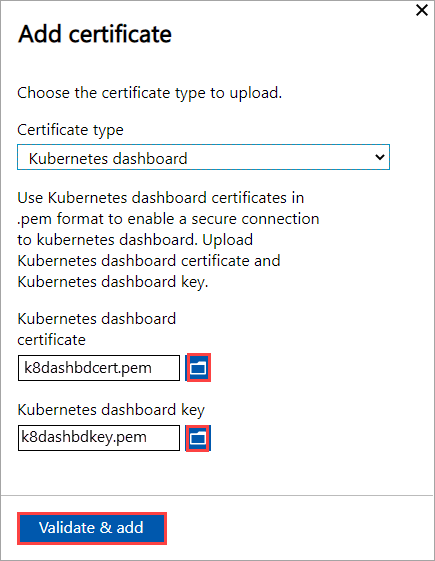The height and width of the screenshot is (561, 435).
Task: Click the 'Certificate type' label
Action: 70,130
